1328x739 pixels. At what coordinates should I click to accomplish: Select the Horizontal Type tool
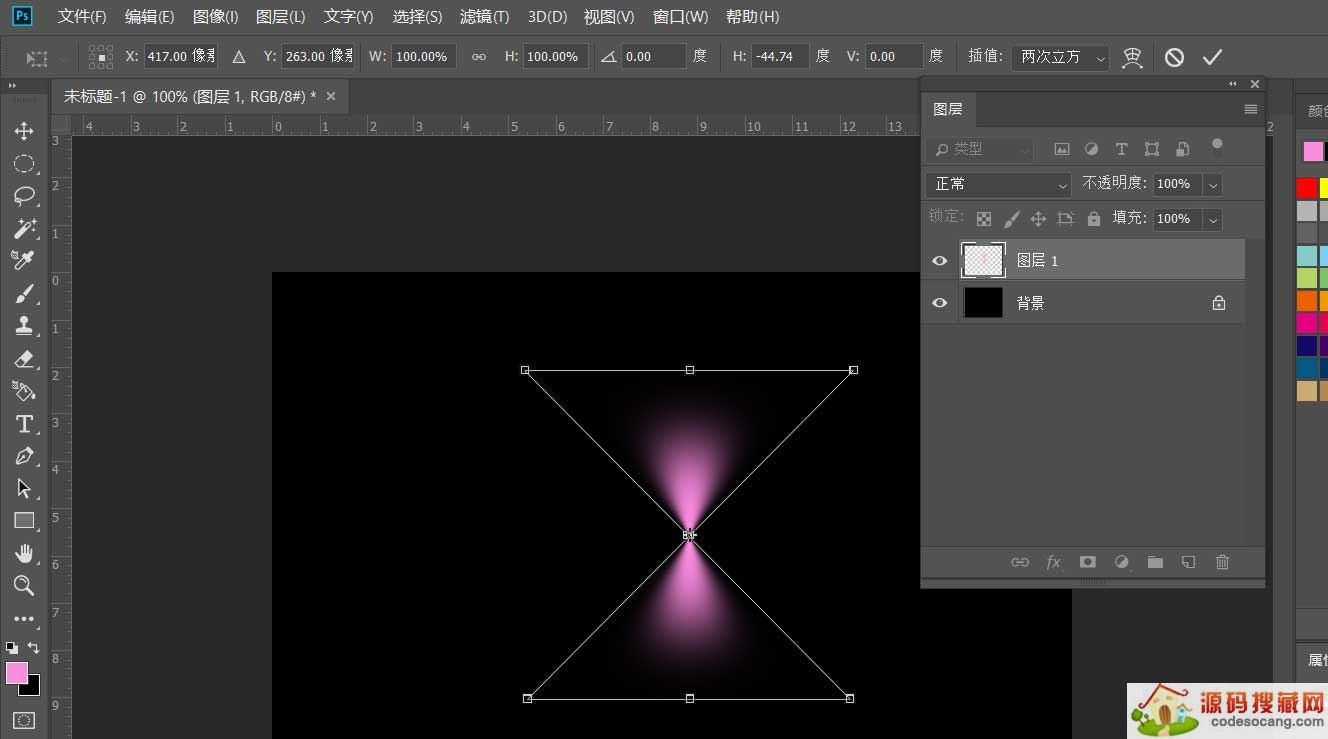coord(24,423)
